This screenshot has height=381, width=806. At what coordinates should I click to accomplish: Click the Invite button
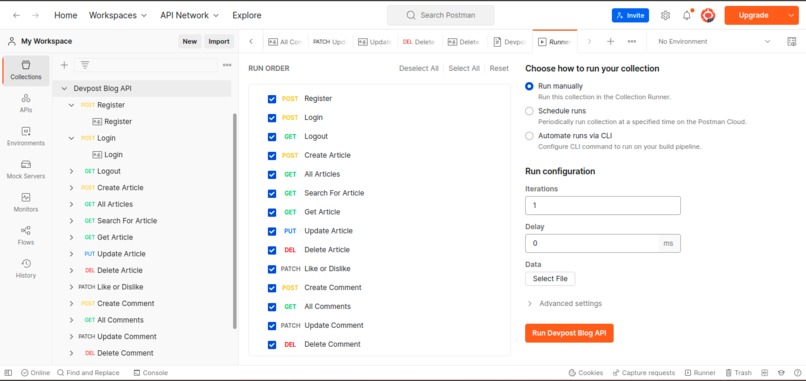tap(630, 15)
